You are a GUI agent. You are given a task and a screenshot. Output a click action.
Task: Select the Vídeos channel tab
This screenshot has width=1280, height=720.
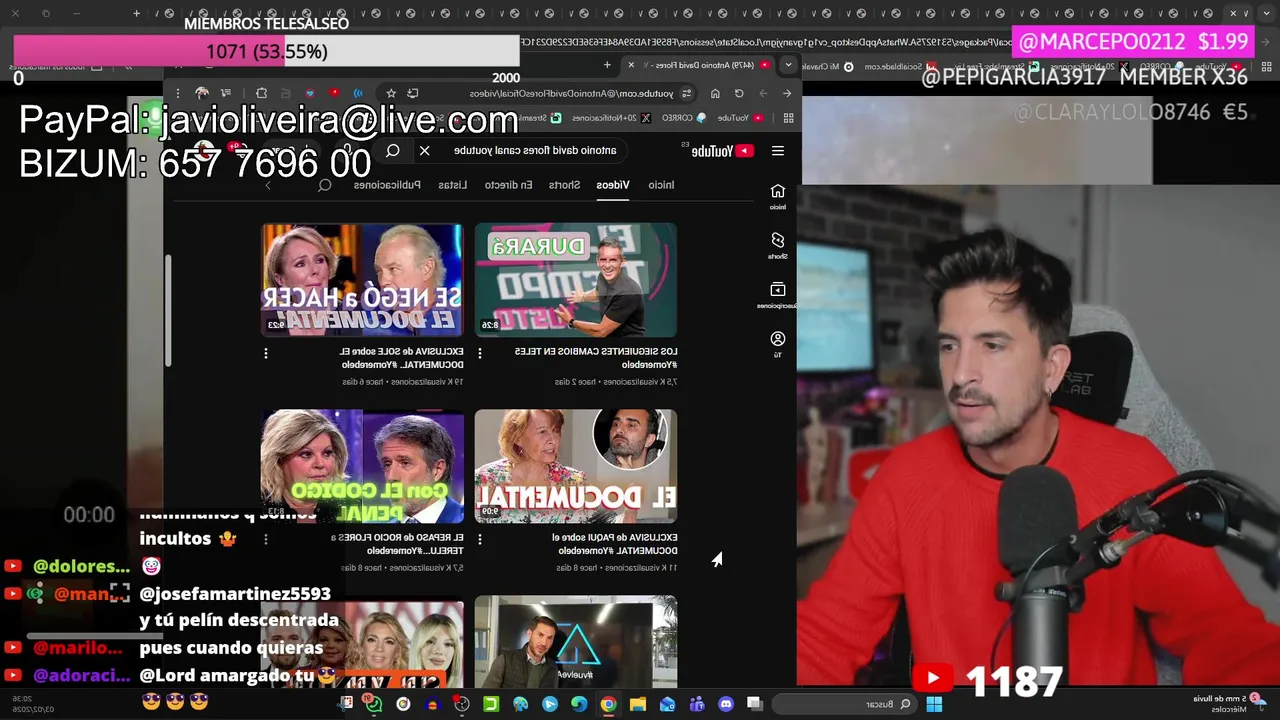tap(613, 185)
